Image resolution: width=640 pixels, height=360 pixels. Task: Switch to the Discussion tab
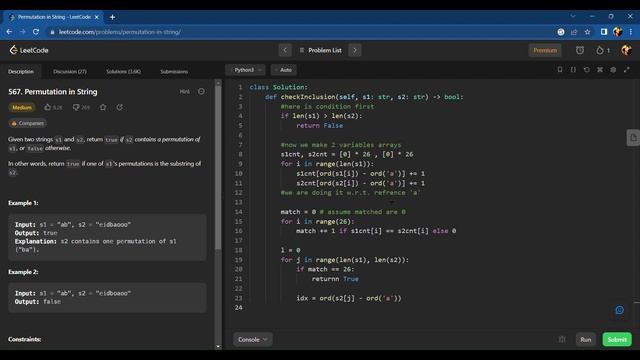pyautogui.click(x=70, y=71)
